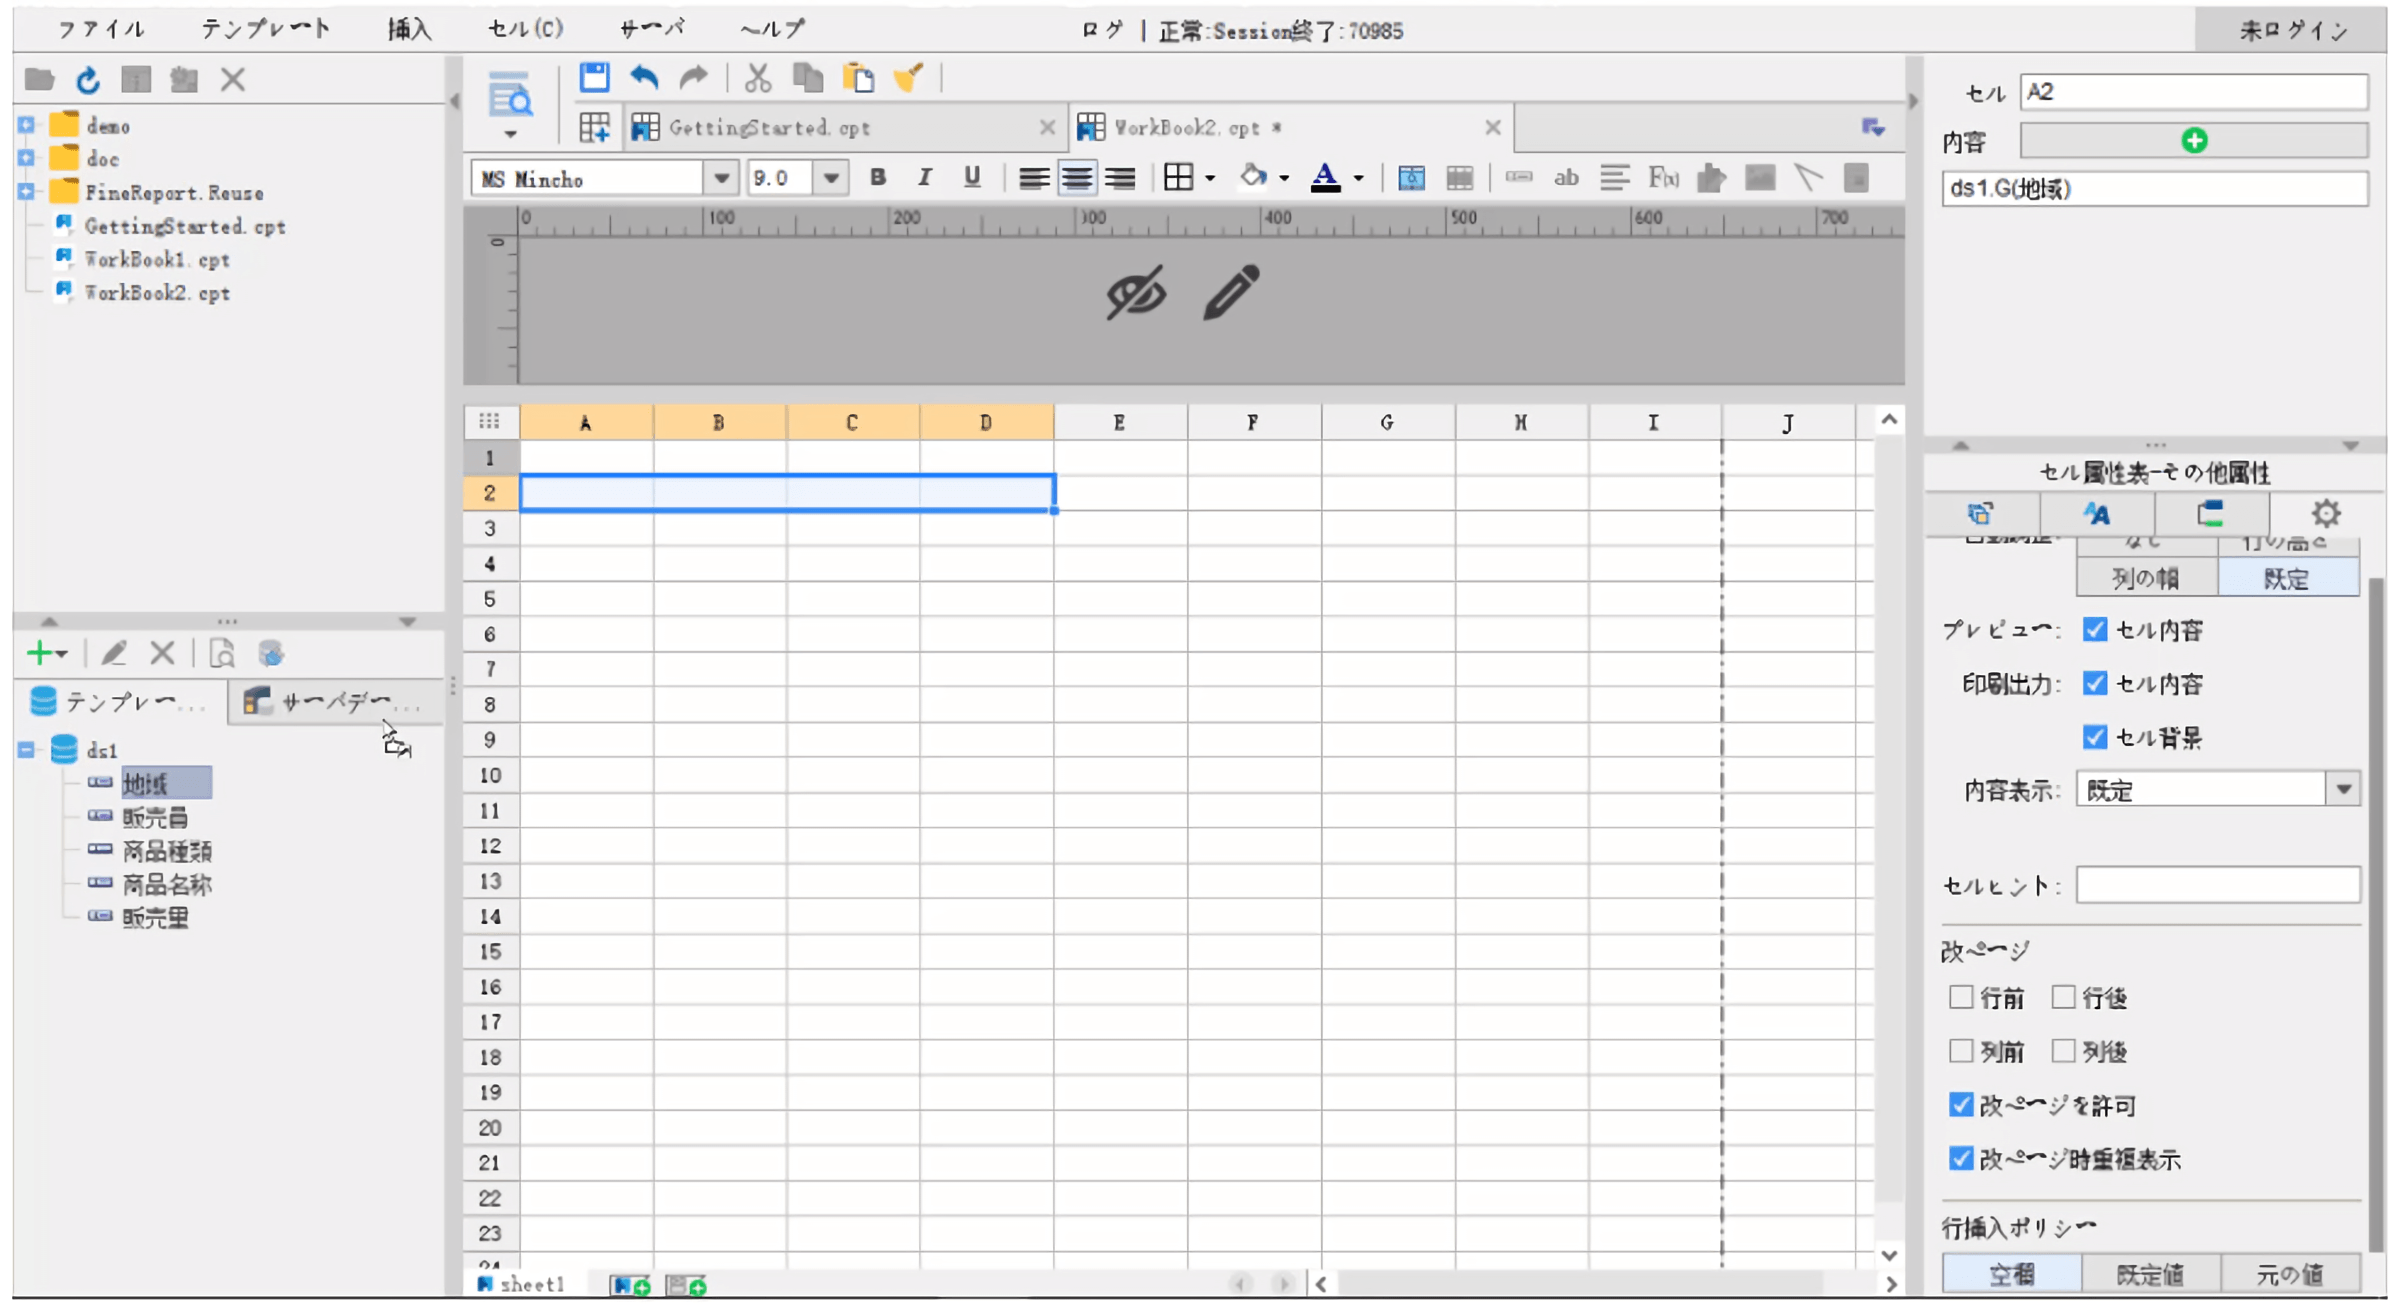Click the Save template icon

point(594,77)
